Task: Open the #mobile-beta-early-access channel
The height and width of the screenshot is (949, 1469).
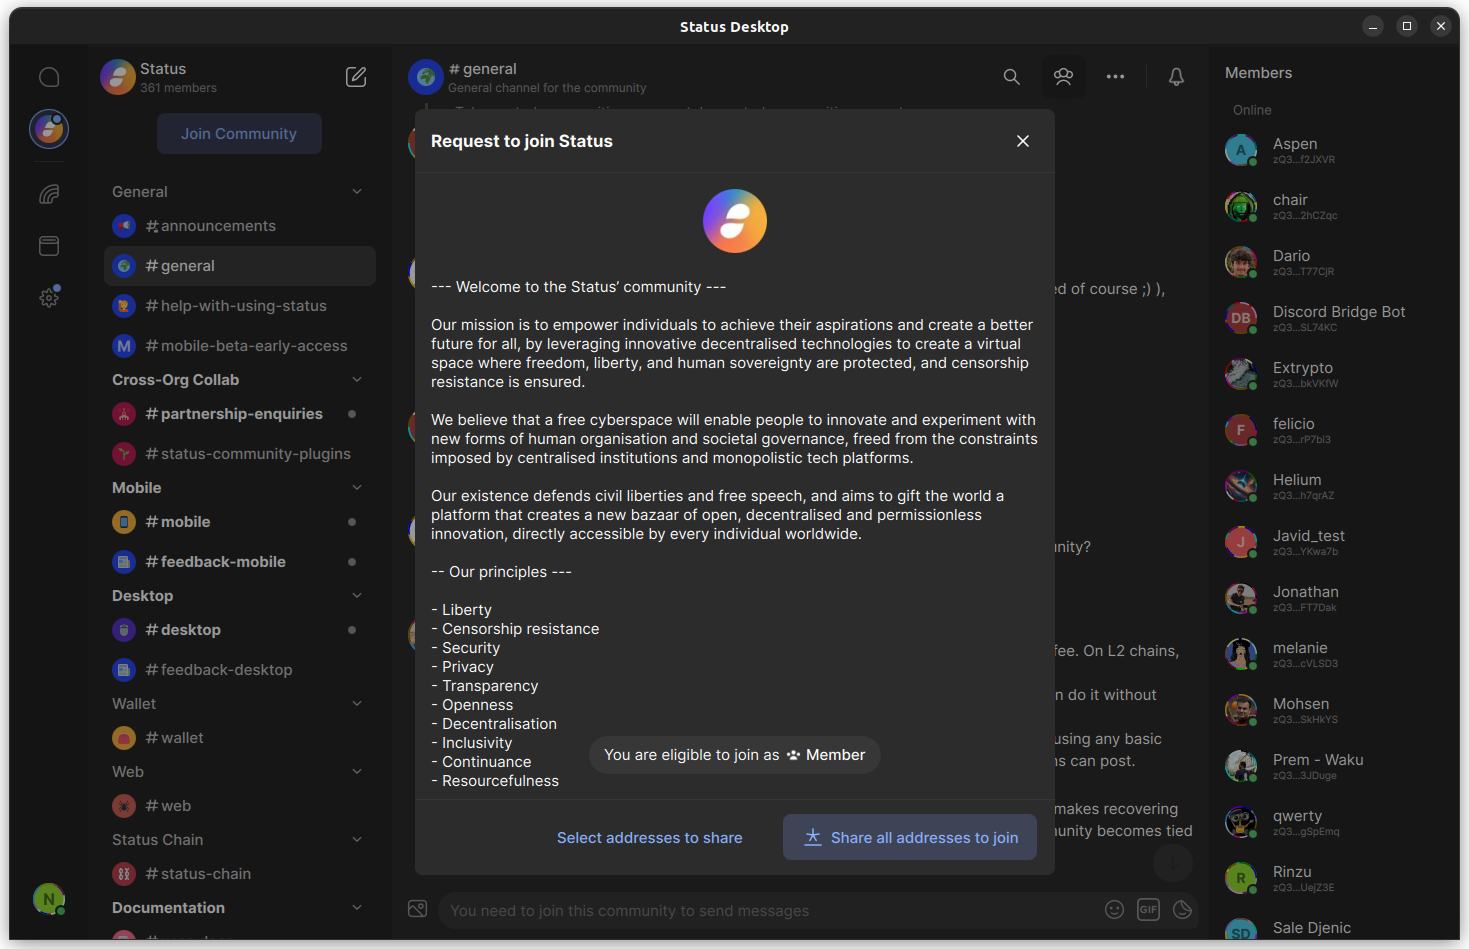Action: (x=240, y=346)
